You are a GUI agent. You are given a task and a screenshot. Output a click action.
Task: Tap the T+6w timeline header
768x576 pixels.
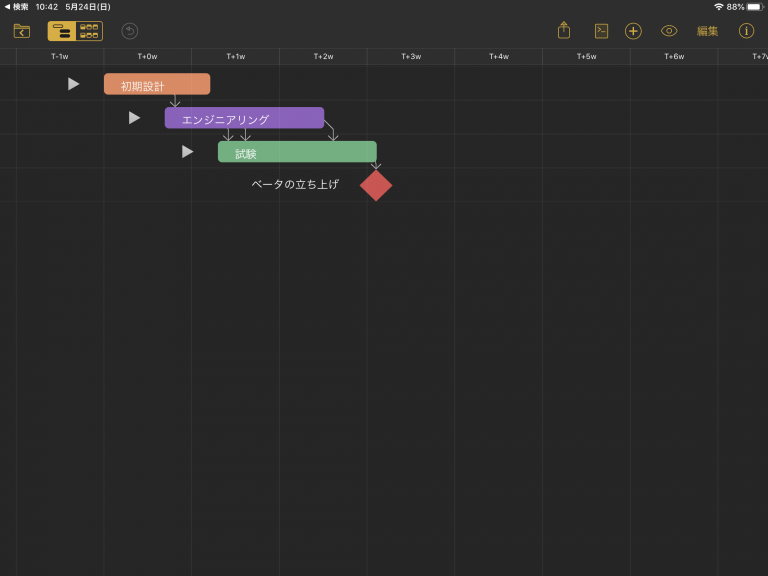pos(674,56)
